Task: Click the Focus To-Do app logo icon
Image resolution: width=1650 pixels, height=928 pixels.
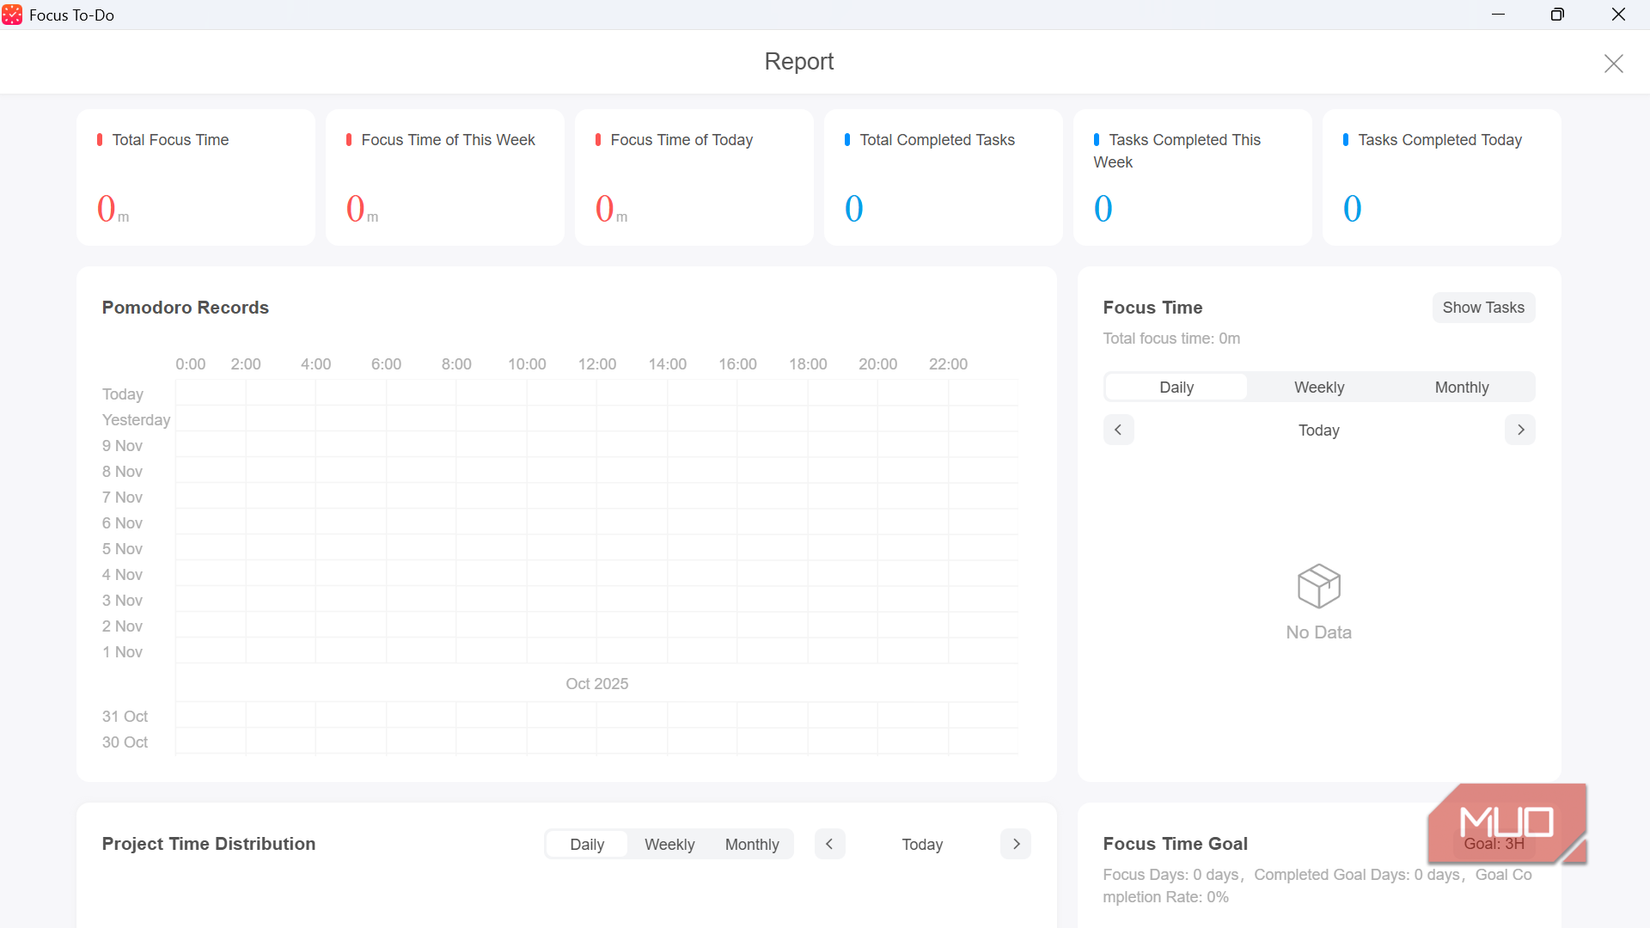Action: 12,15
